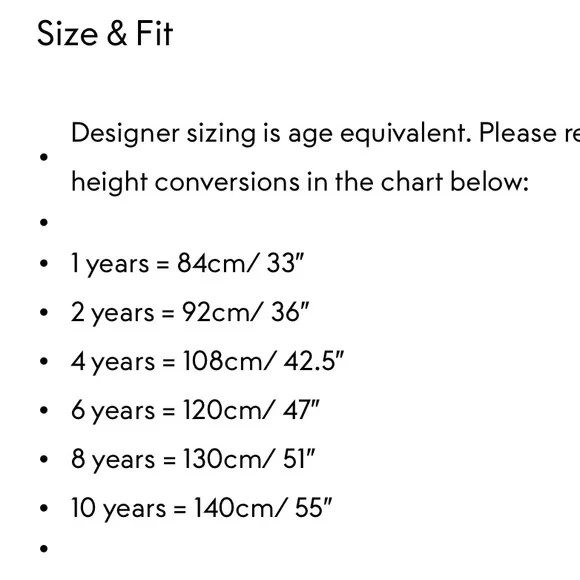Image resolution: width=580 pixels, height=580 pixels.
Task: Click the empty bullet below 10 years
Action: 44,548
